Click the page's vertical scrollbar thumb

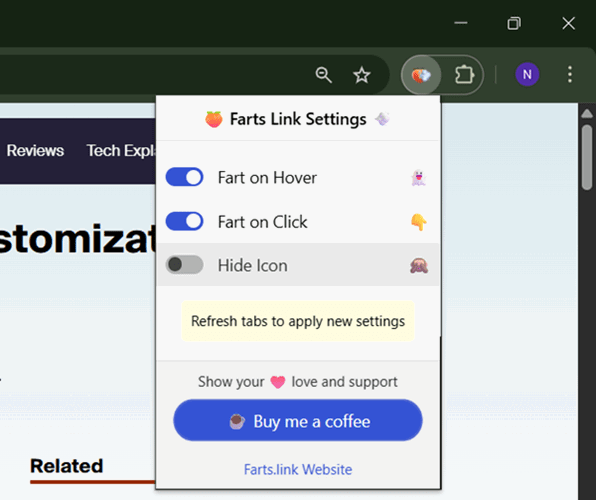click(x=587, y=157)
